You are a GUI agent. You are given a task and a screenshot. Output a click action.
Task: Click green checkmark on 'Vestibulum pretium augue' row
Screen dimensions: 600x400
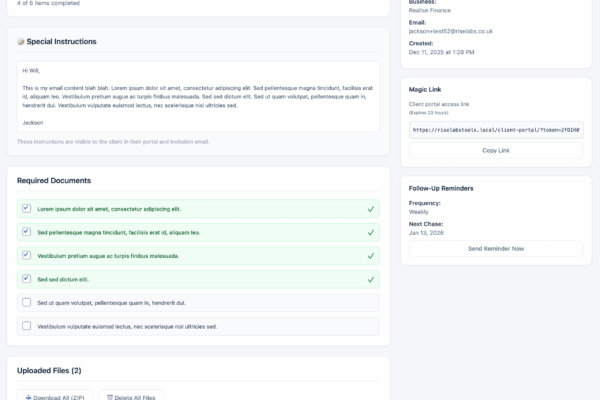(x=370, y=256)
